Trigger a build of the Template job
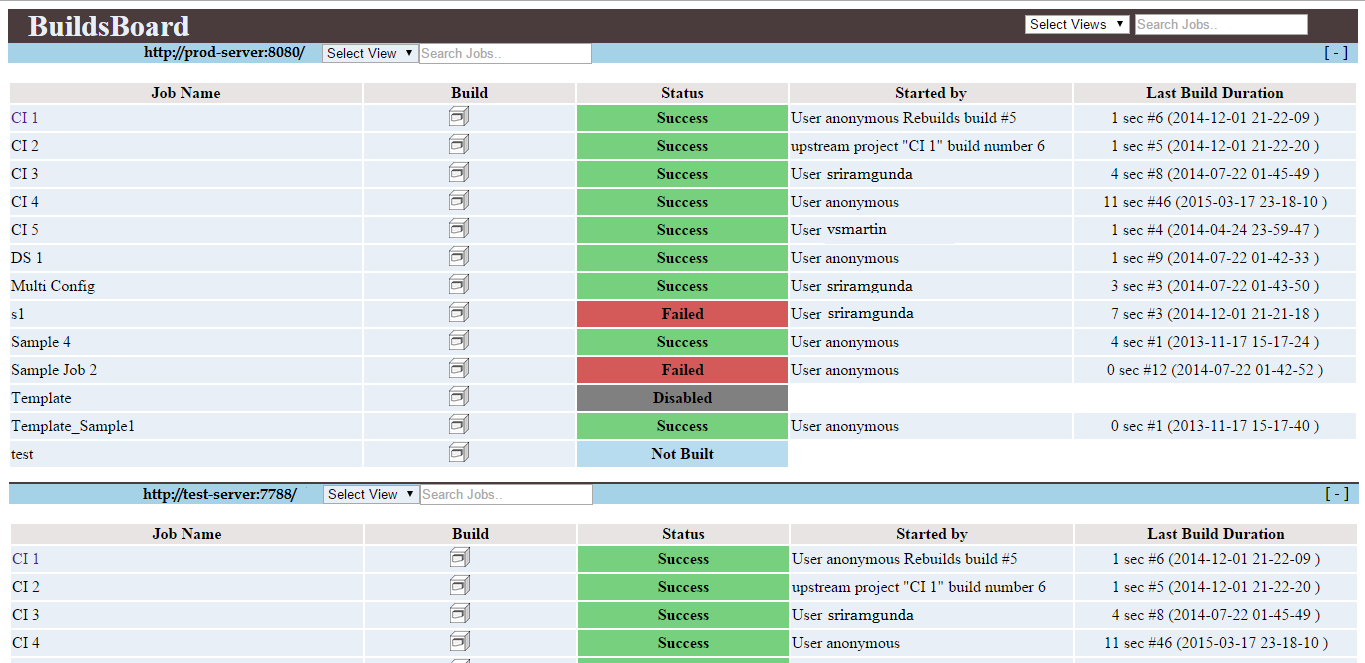Image resolution: width=1365 pixels, height=663 pixels. 459,396
